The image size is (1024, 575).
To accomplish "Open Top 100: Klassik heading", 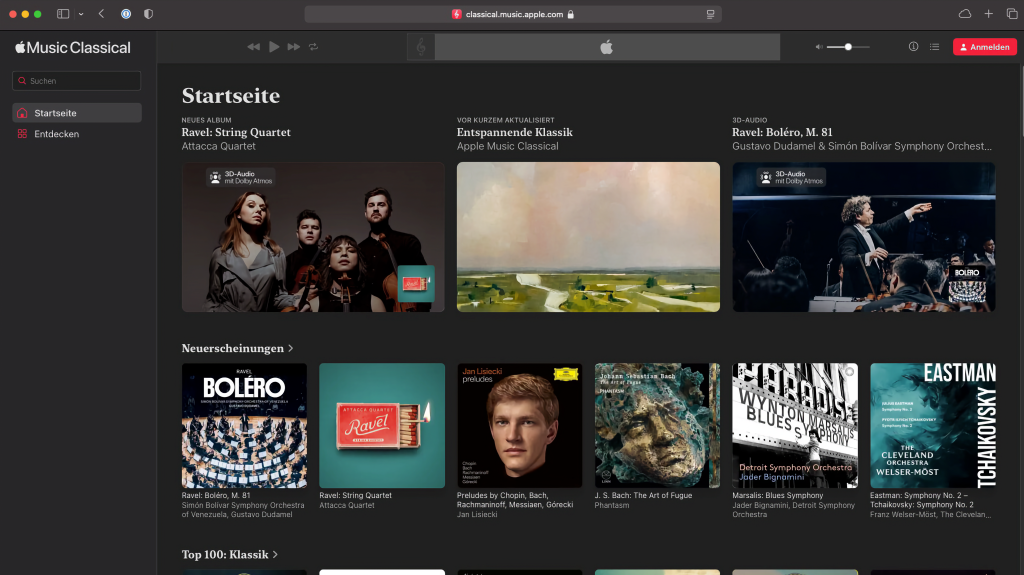I will [x=225, y=554].
